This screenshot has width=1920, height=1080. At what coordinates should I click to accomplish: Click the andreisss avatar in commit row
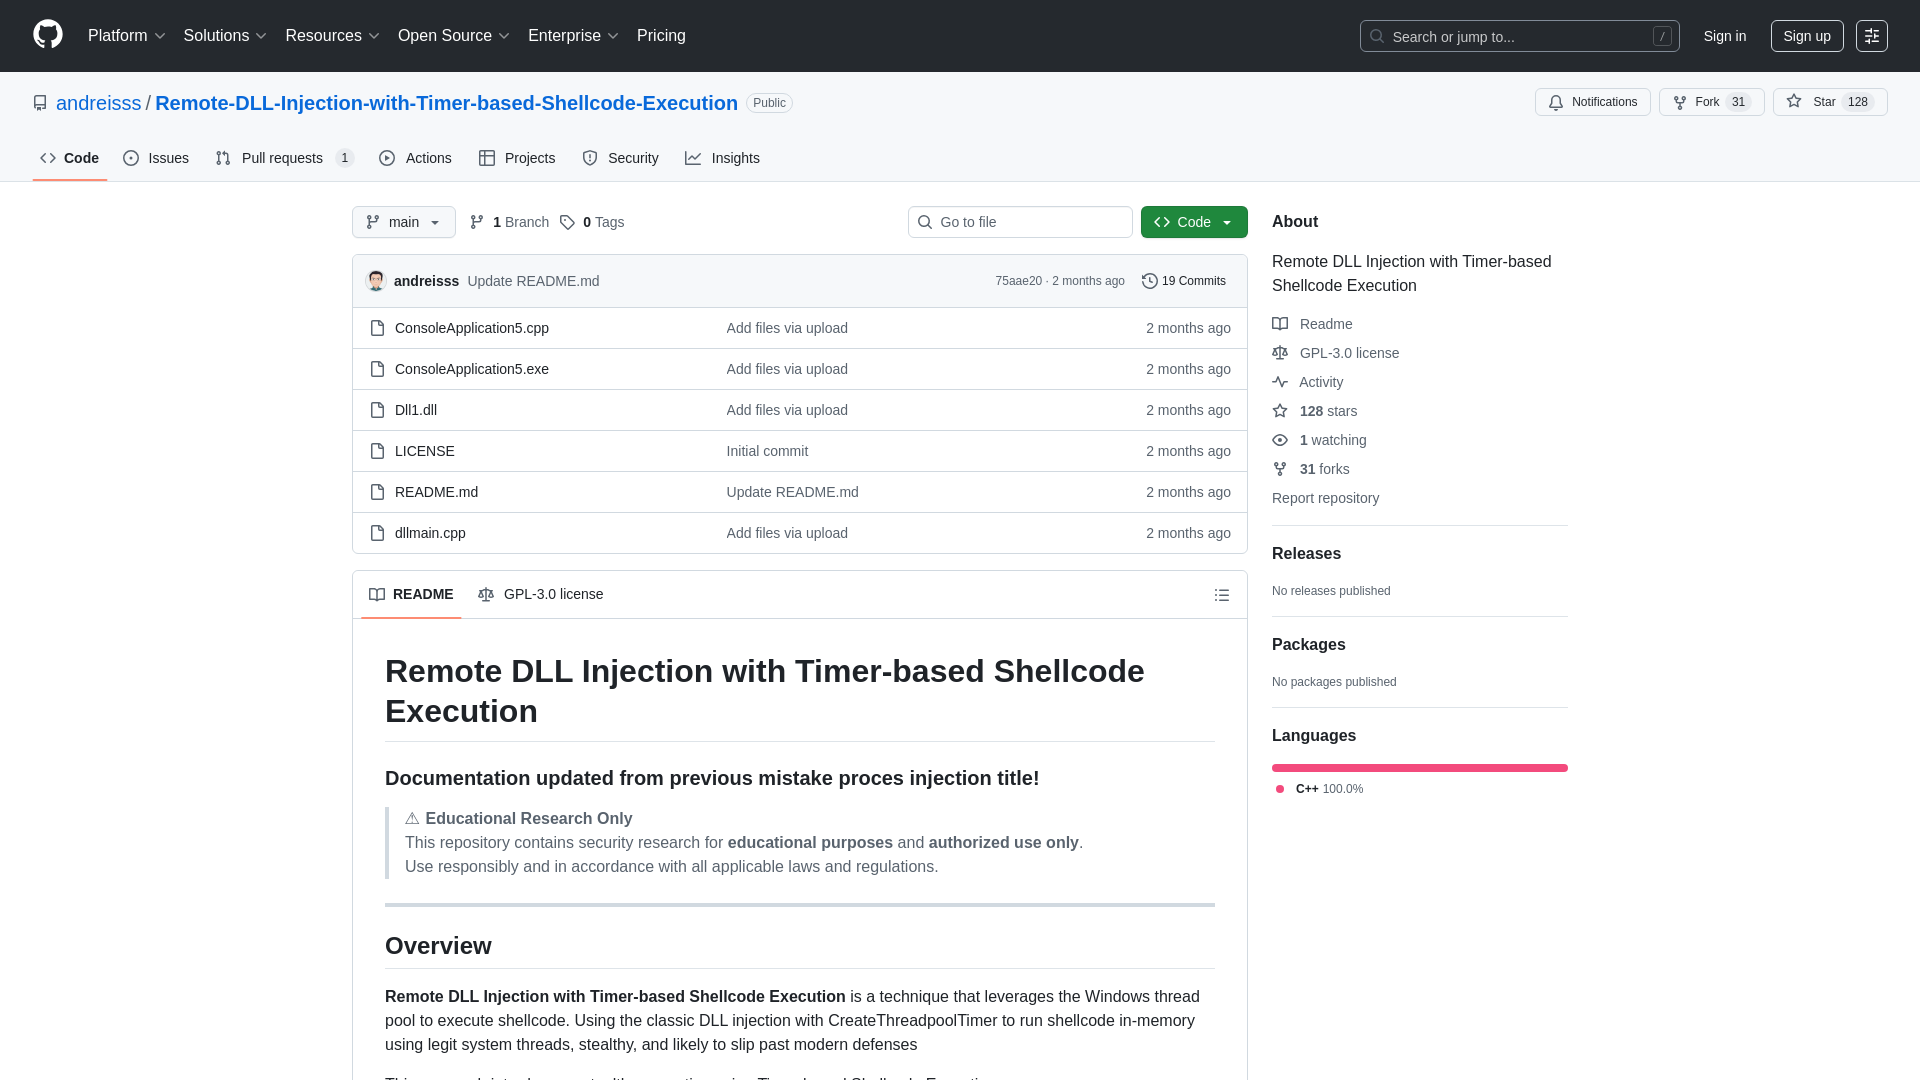pyautogui.click(x=376, y=281)
